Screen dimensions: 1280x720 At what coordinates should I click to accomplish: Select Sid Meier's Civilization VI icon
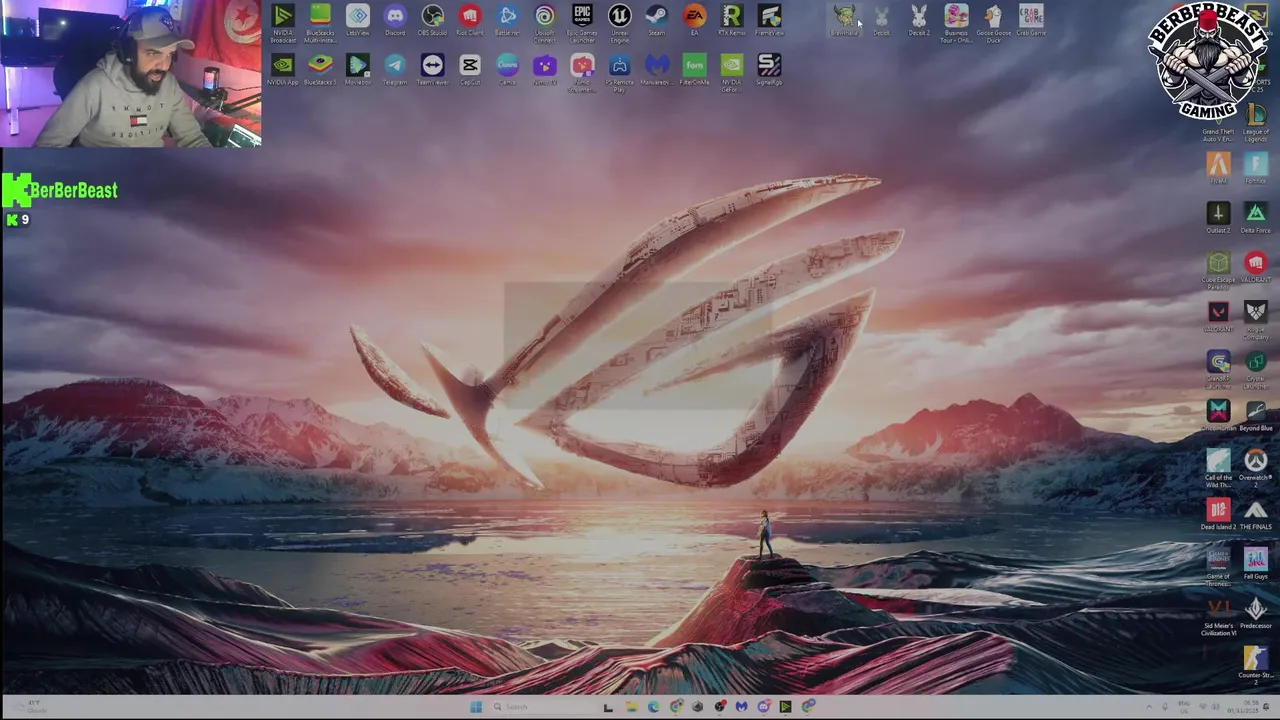(x=1218, y=618)
